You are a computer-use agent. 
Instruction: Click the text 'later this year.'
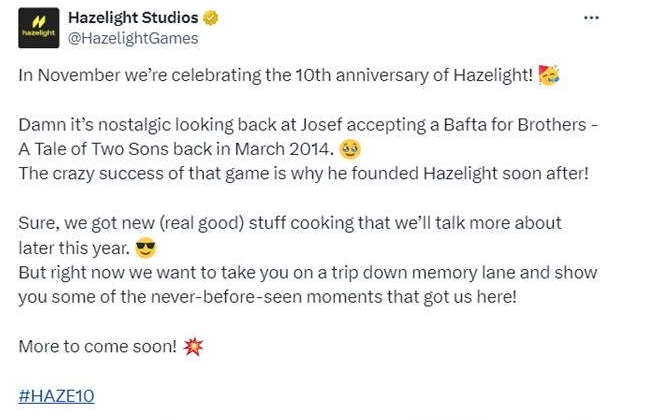coord(74,248)
